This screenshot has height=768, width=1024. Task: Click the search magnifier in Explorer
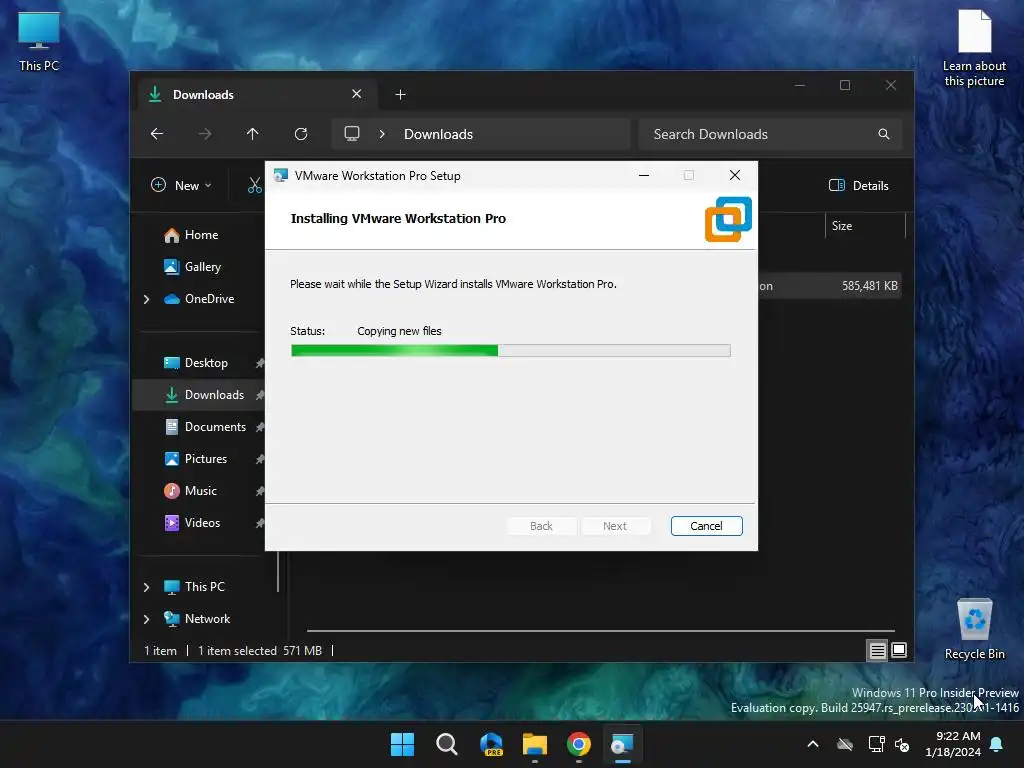(884, 134)
